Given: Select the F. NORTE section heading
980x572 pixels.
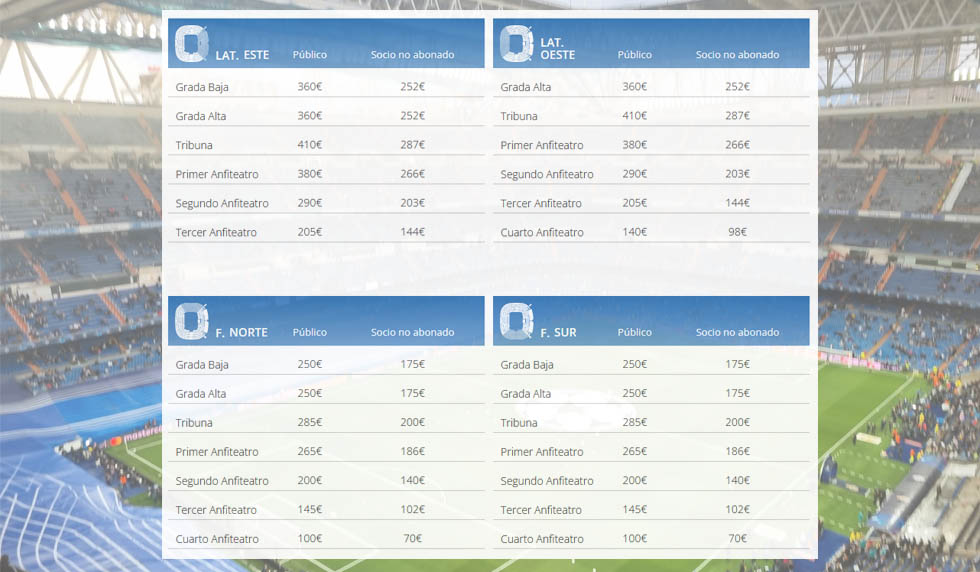Looking at the screenshot, I should 241,333.
